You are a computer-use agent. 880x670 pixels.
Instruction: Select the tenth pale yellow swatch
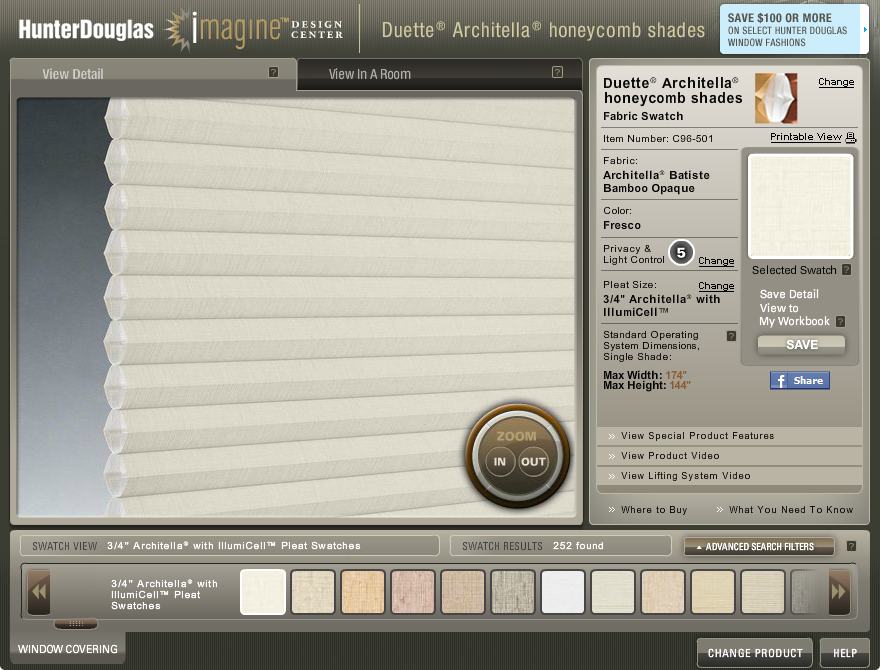(x=713, y=592)
